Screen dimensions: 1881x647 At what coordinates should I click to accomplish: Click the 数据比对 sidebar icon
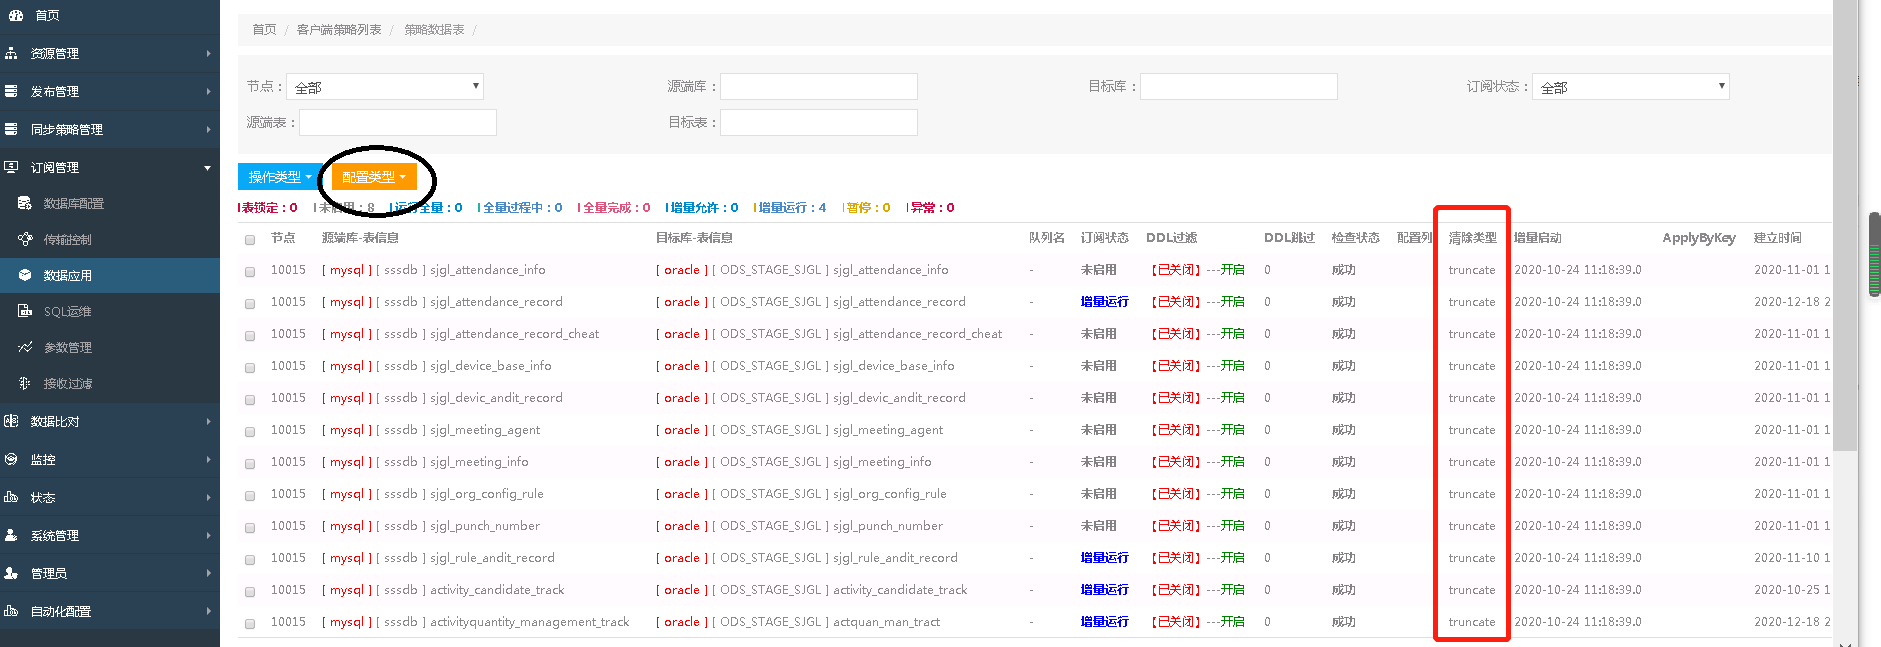12,421
